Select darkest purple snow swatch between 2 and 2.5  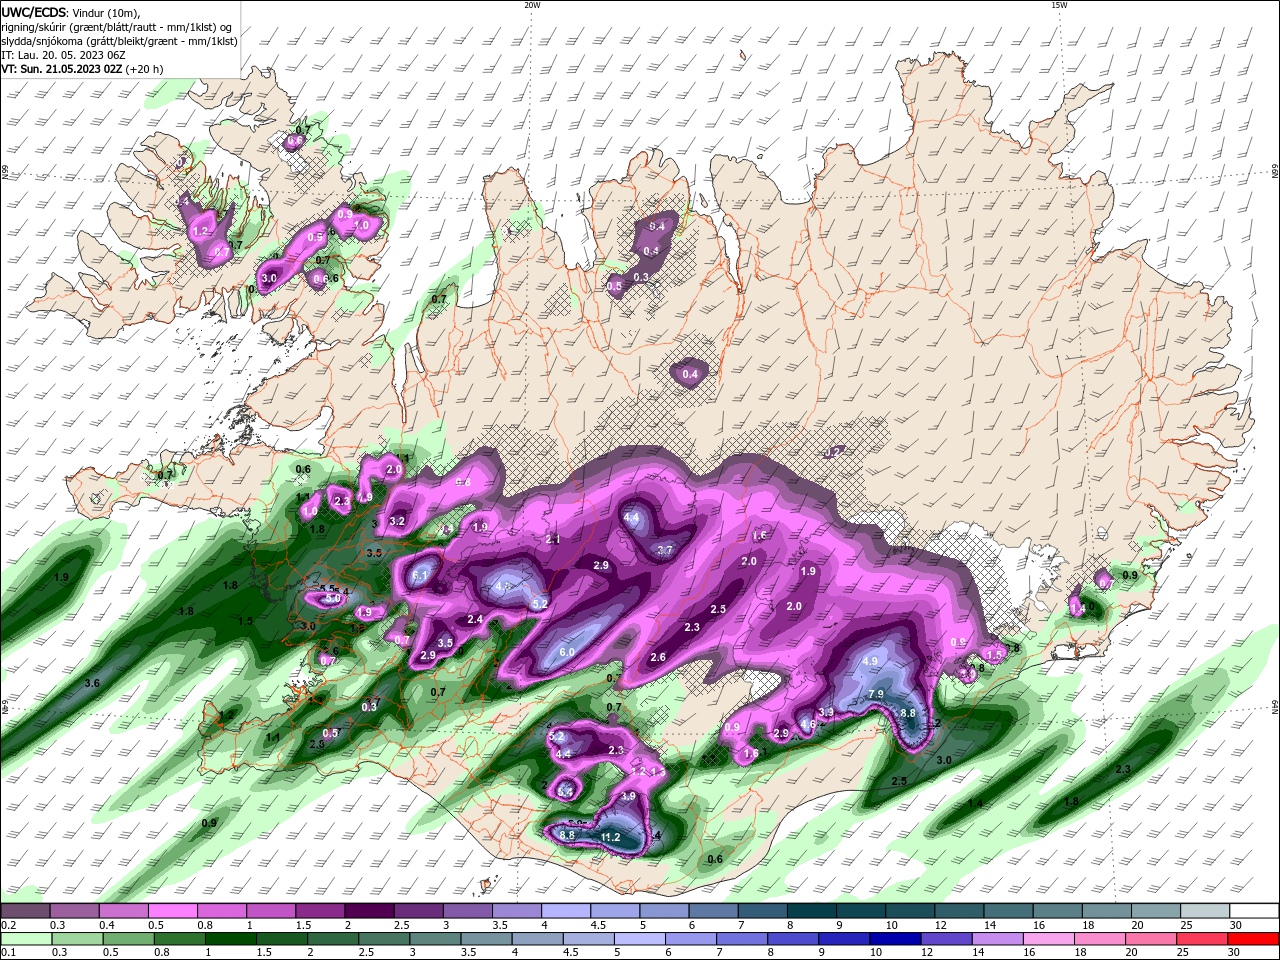[x=368, y=911]
